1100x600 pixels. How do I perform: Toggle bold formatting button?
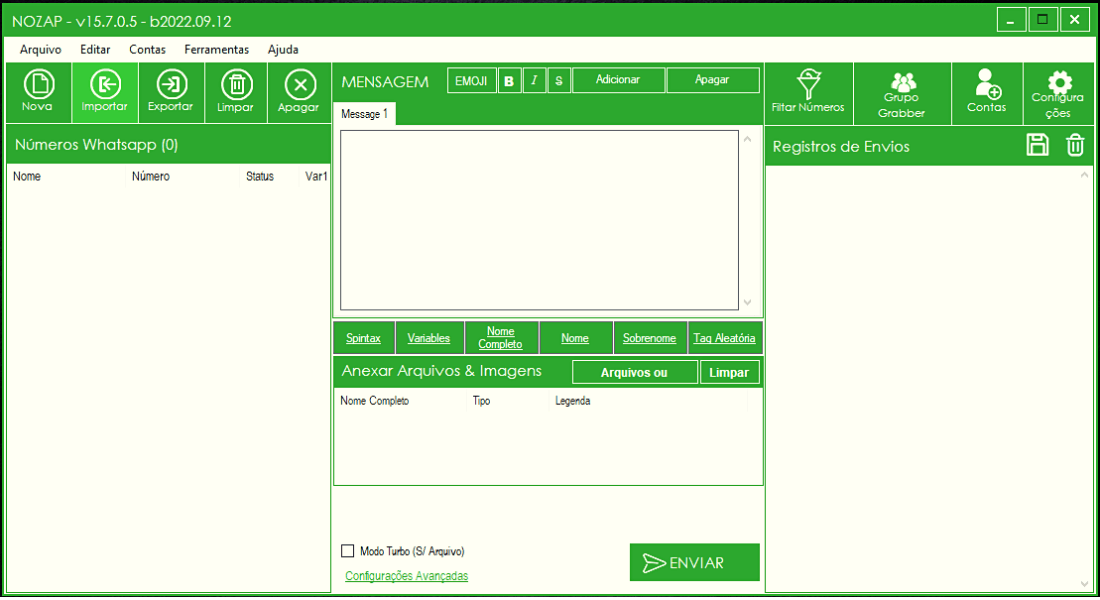pyautogui.click(x=509, y=81)
